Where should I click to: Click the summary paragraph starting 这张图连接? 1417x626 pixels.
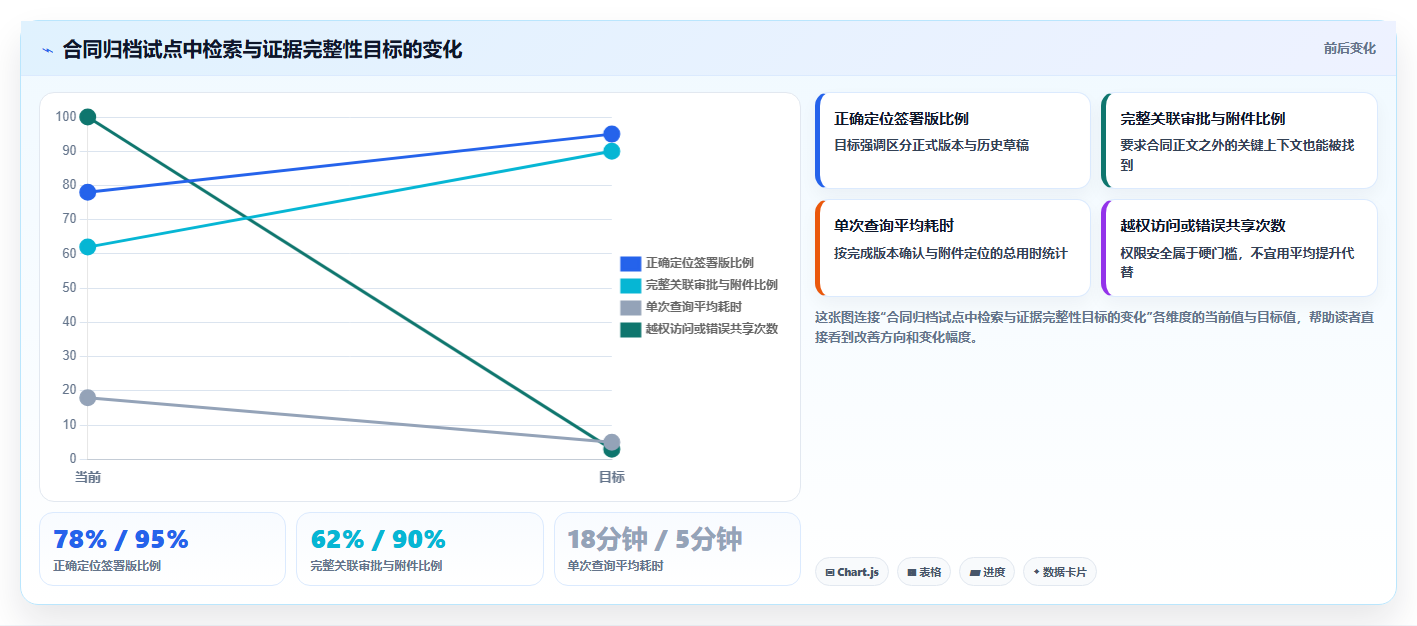click(1094, 327)
